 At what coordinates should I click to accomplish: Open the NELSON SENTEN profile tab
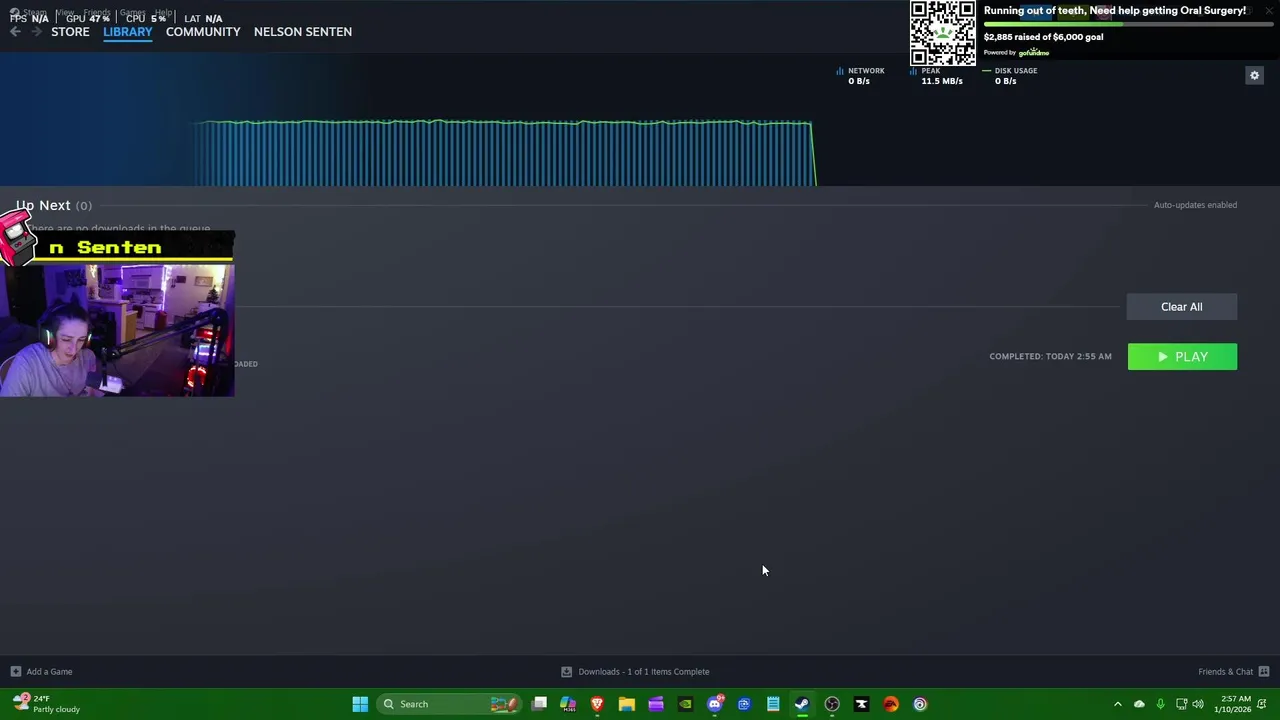pyautogui.click(x=303, y=32)
